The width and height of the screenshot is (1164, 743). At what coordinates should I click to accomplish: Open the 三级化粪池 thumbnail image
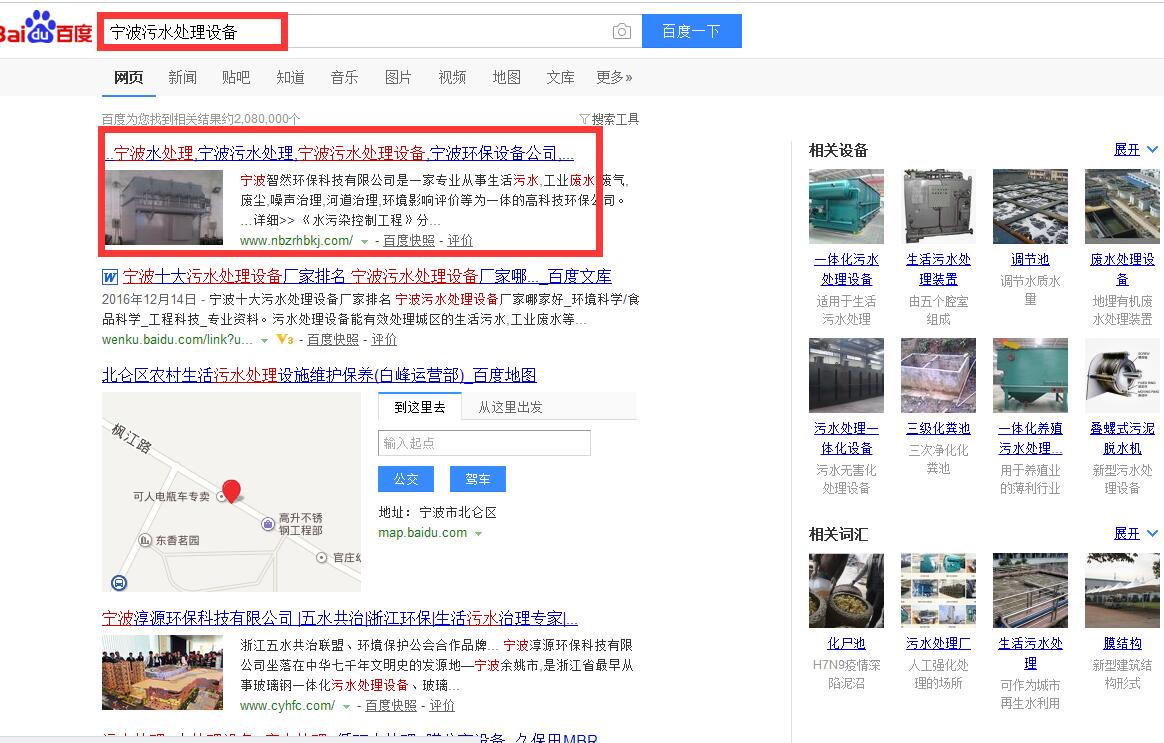[938, 376]
